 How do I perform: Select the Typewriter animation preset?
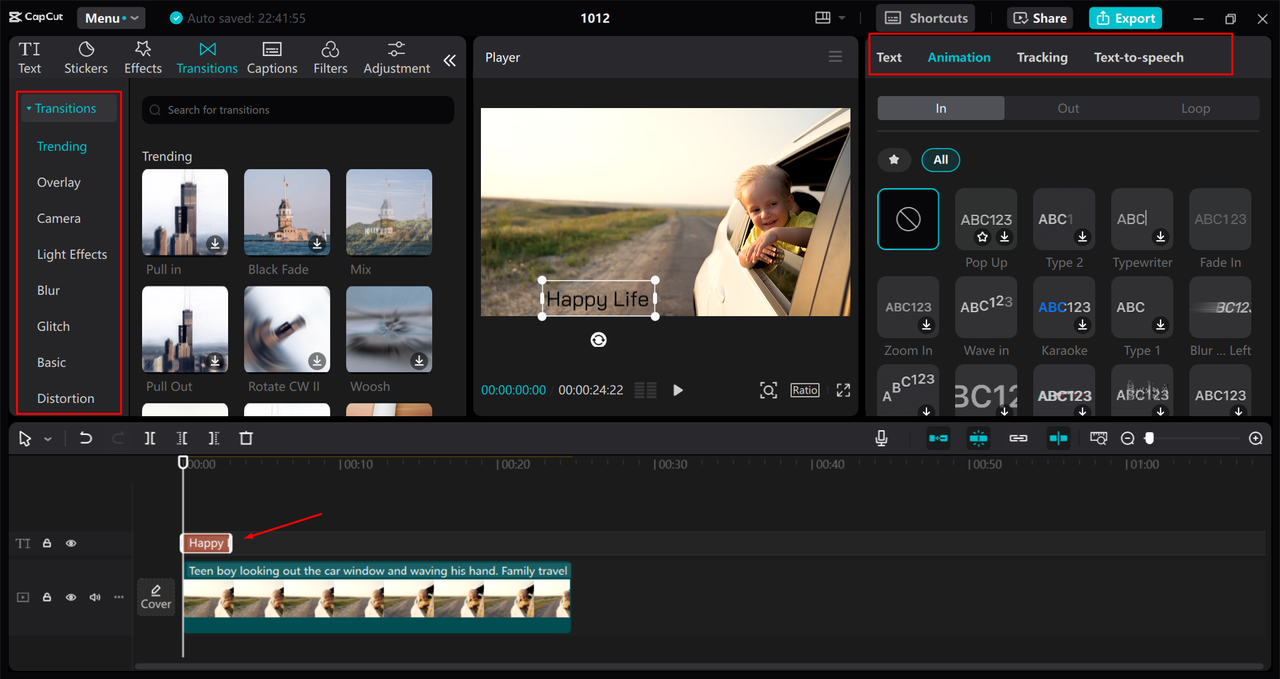[1142, 219]
